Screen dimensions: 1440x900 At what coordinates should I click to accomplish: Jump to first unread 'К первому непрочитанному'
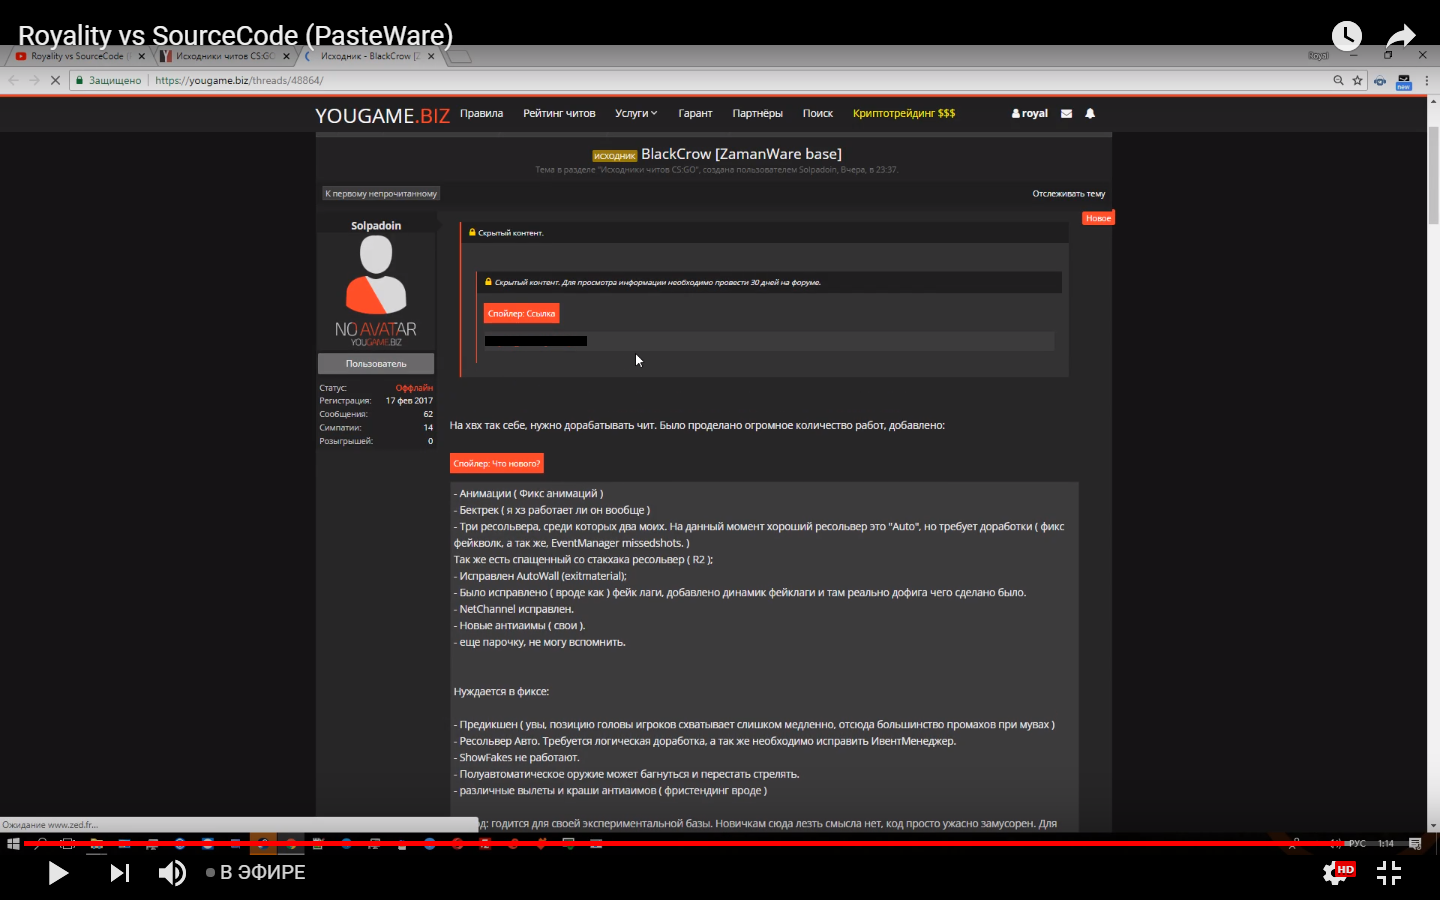(381, 193)
